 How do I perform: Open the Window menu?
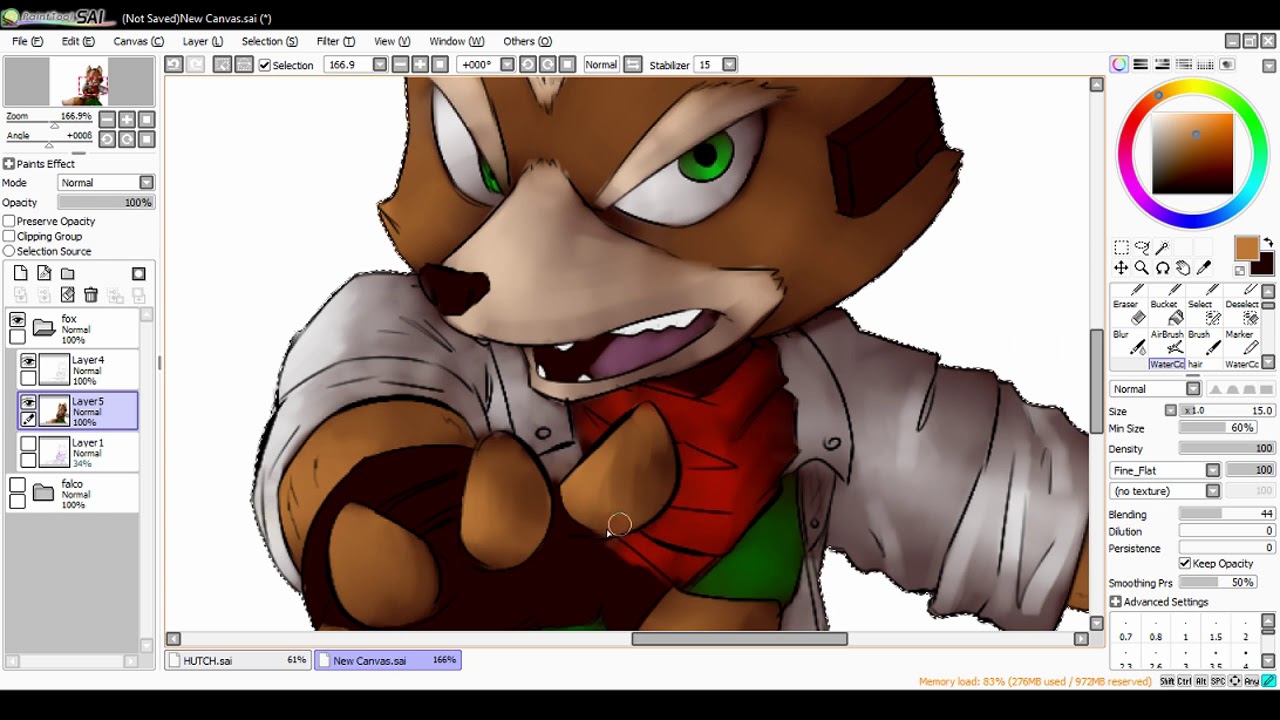coord(457,41)
